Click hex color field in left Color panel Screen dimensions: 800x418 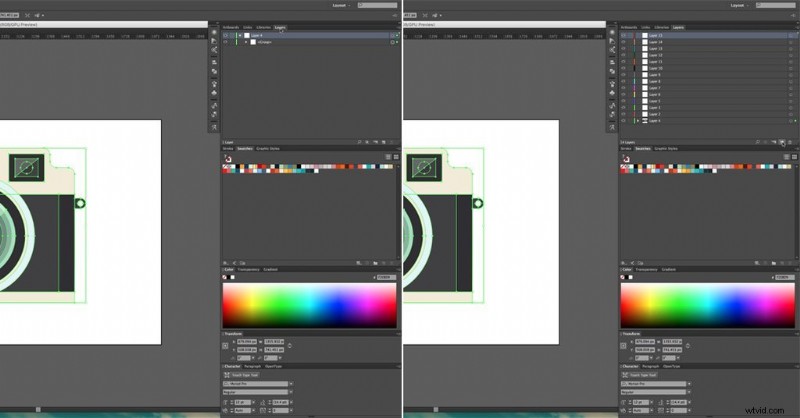click(386, 277)
